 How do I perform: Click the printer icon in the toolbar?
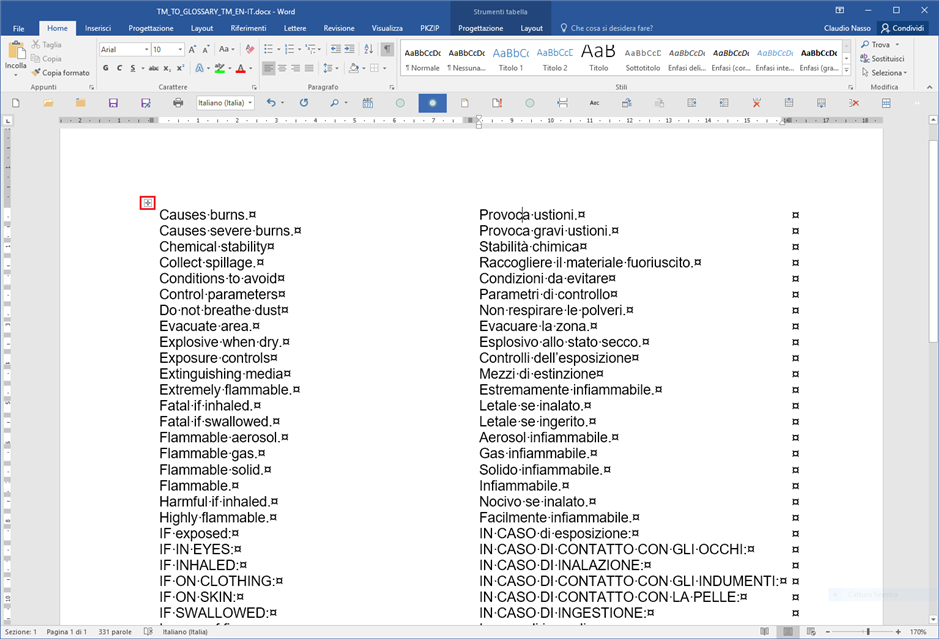178,103
